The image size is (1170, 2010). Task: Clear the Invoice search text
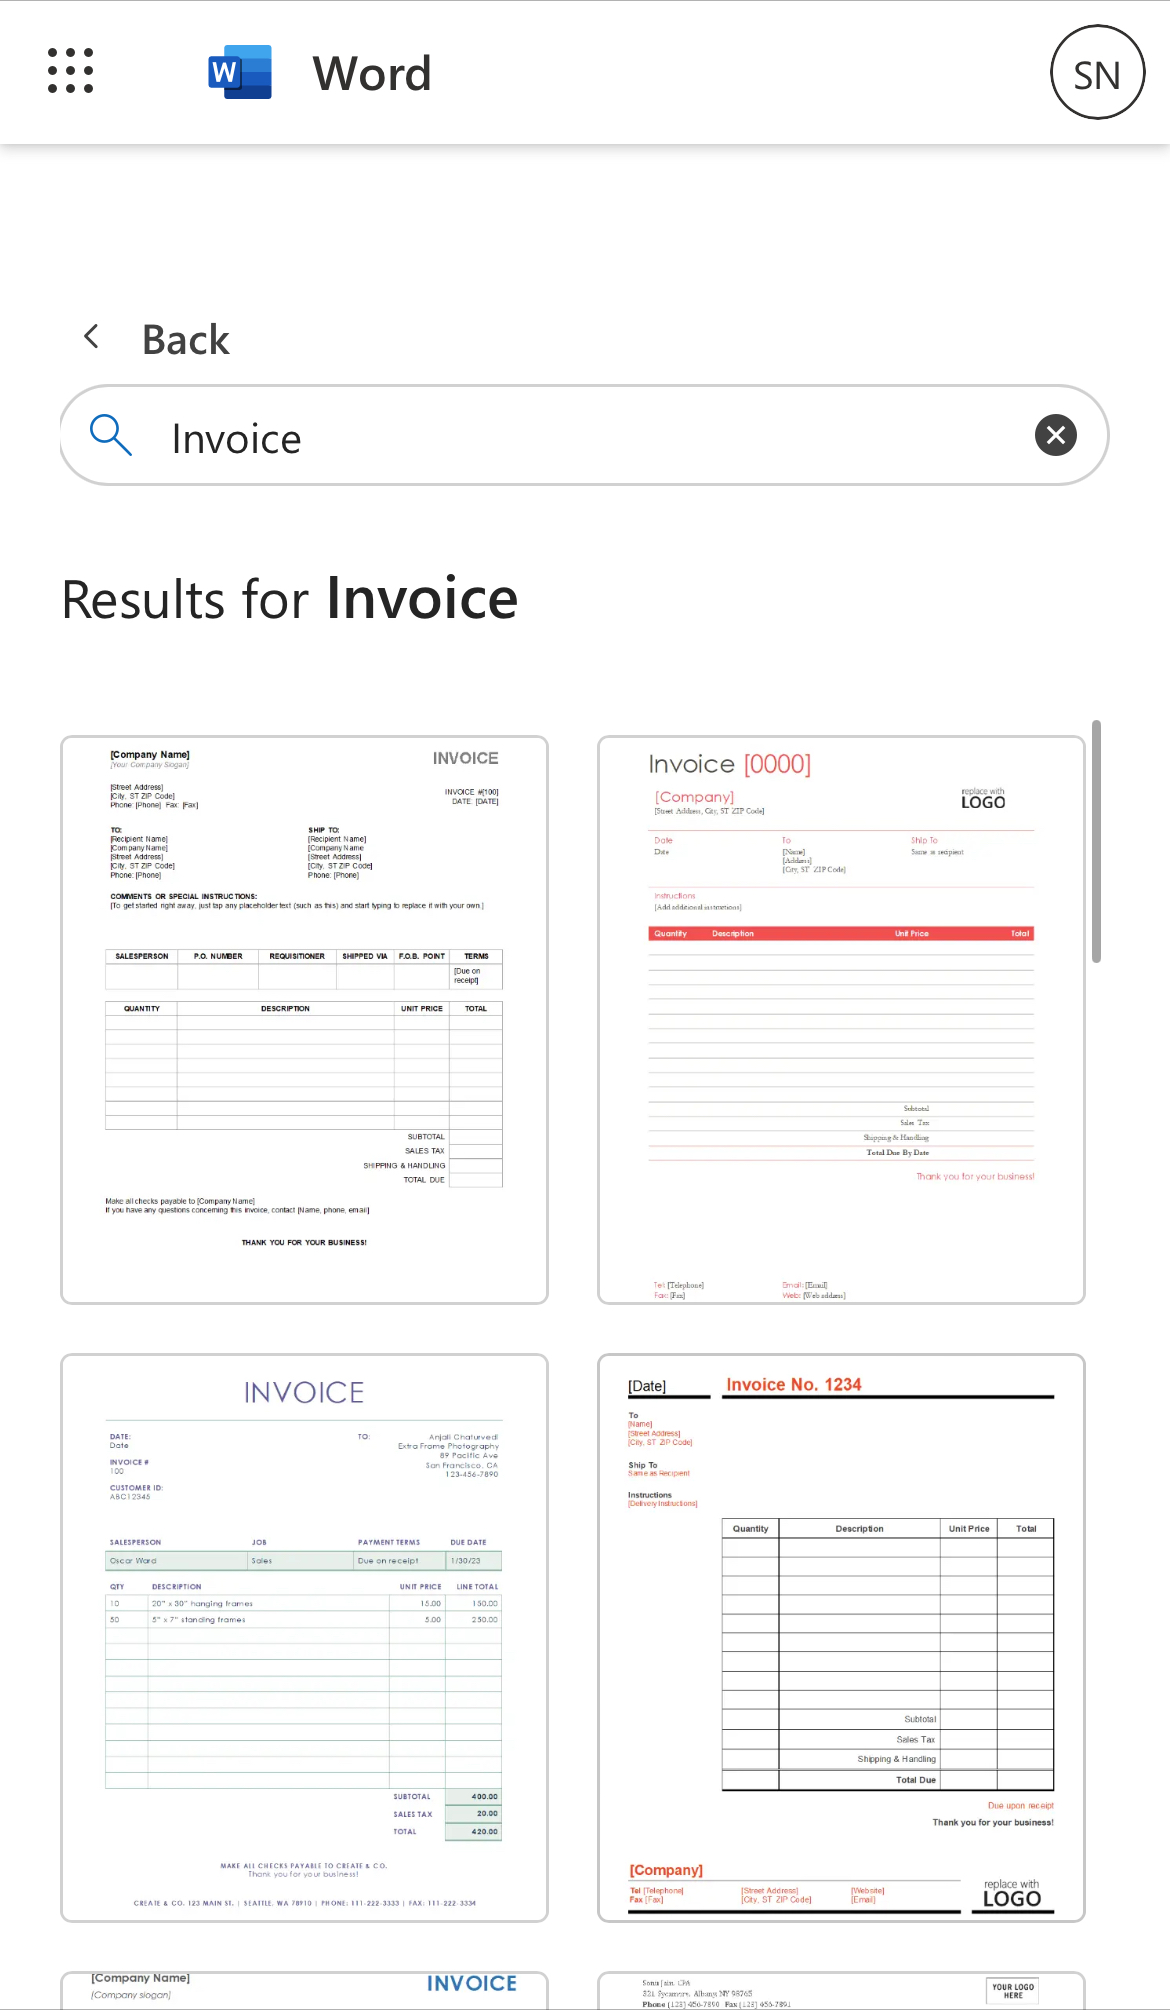coord(1055,435)
